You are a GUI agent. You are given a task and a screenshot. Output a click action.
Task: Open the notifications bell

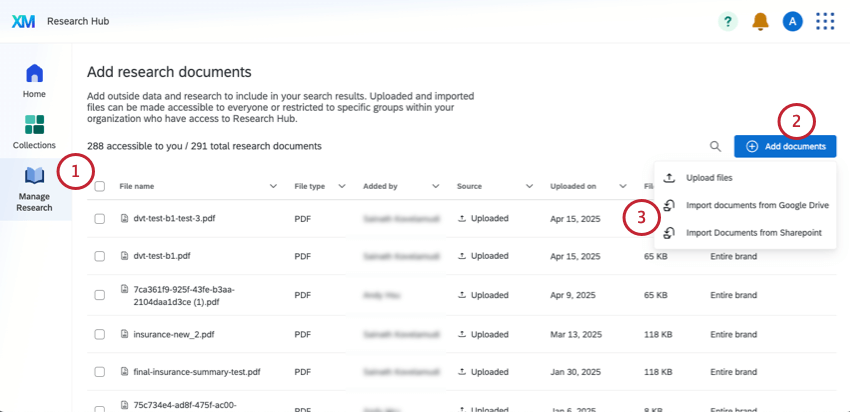[x=760, y=21]
